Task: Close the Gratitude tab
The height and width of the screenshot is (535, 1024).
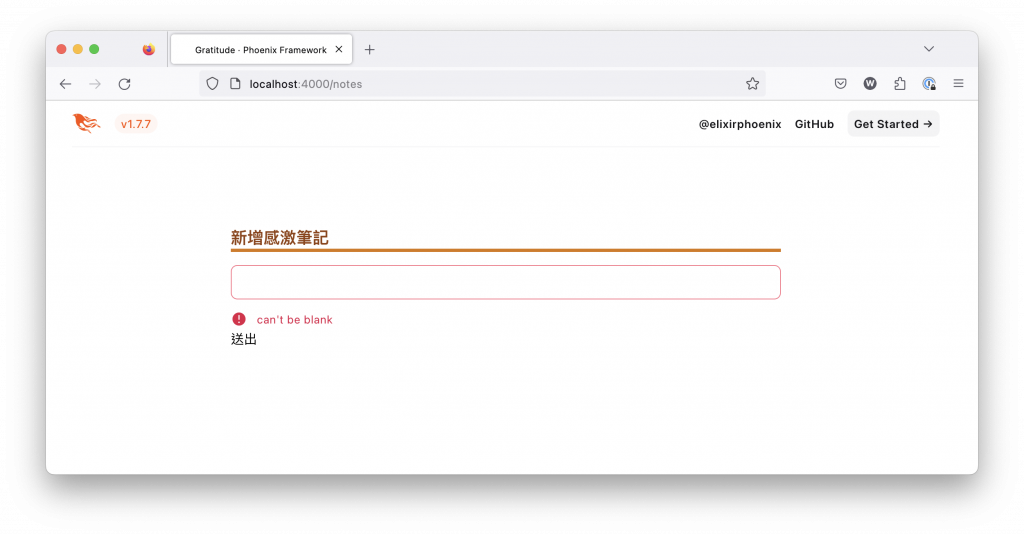Action: 339,49
